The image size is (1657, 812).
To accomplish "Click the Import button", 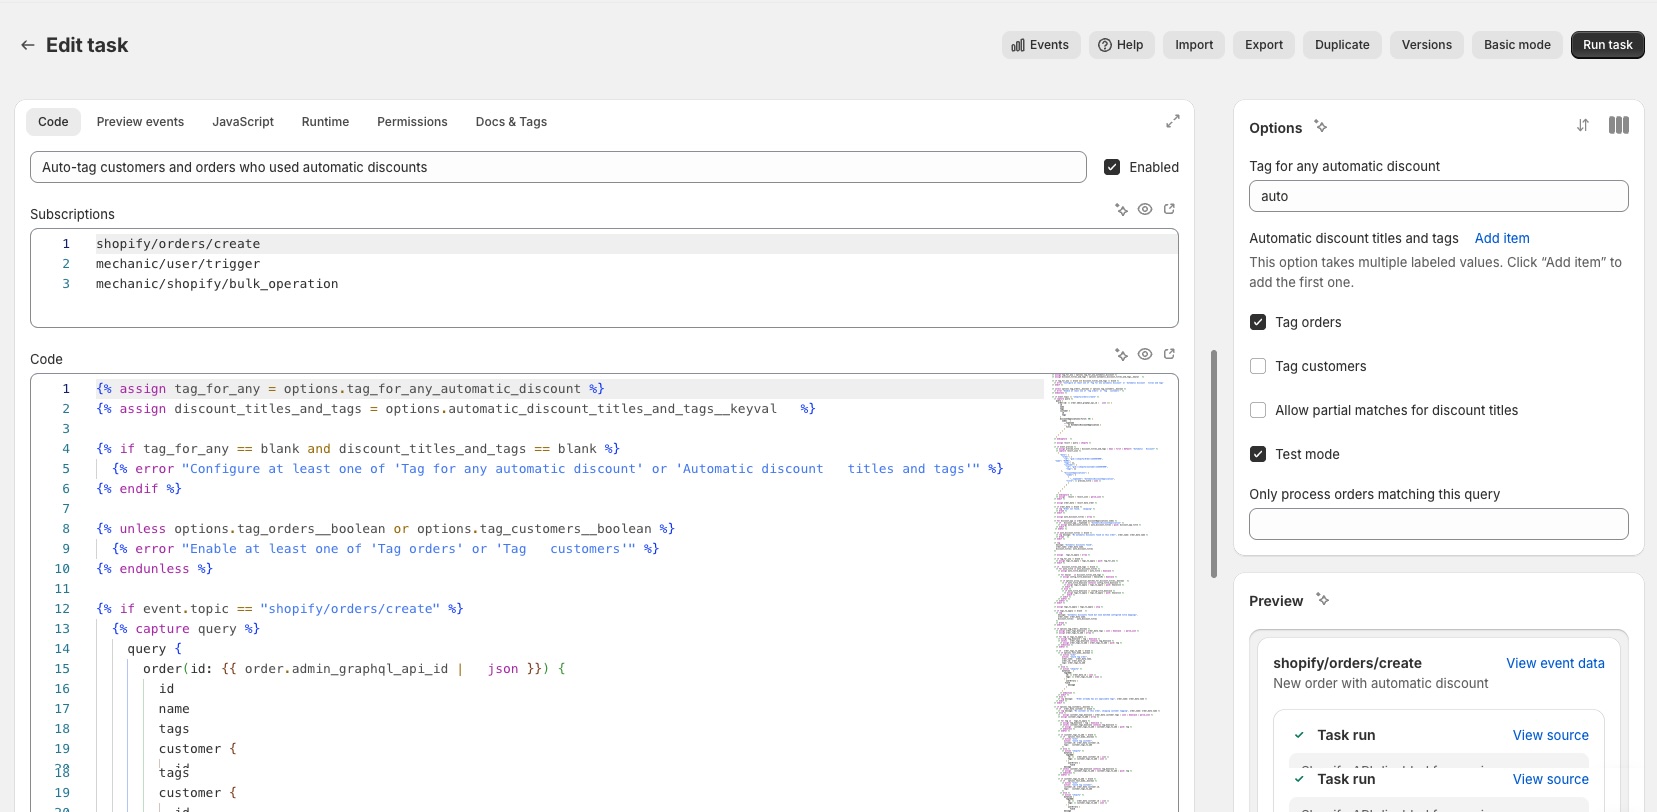I will (1194, 45).
